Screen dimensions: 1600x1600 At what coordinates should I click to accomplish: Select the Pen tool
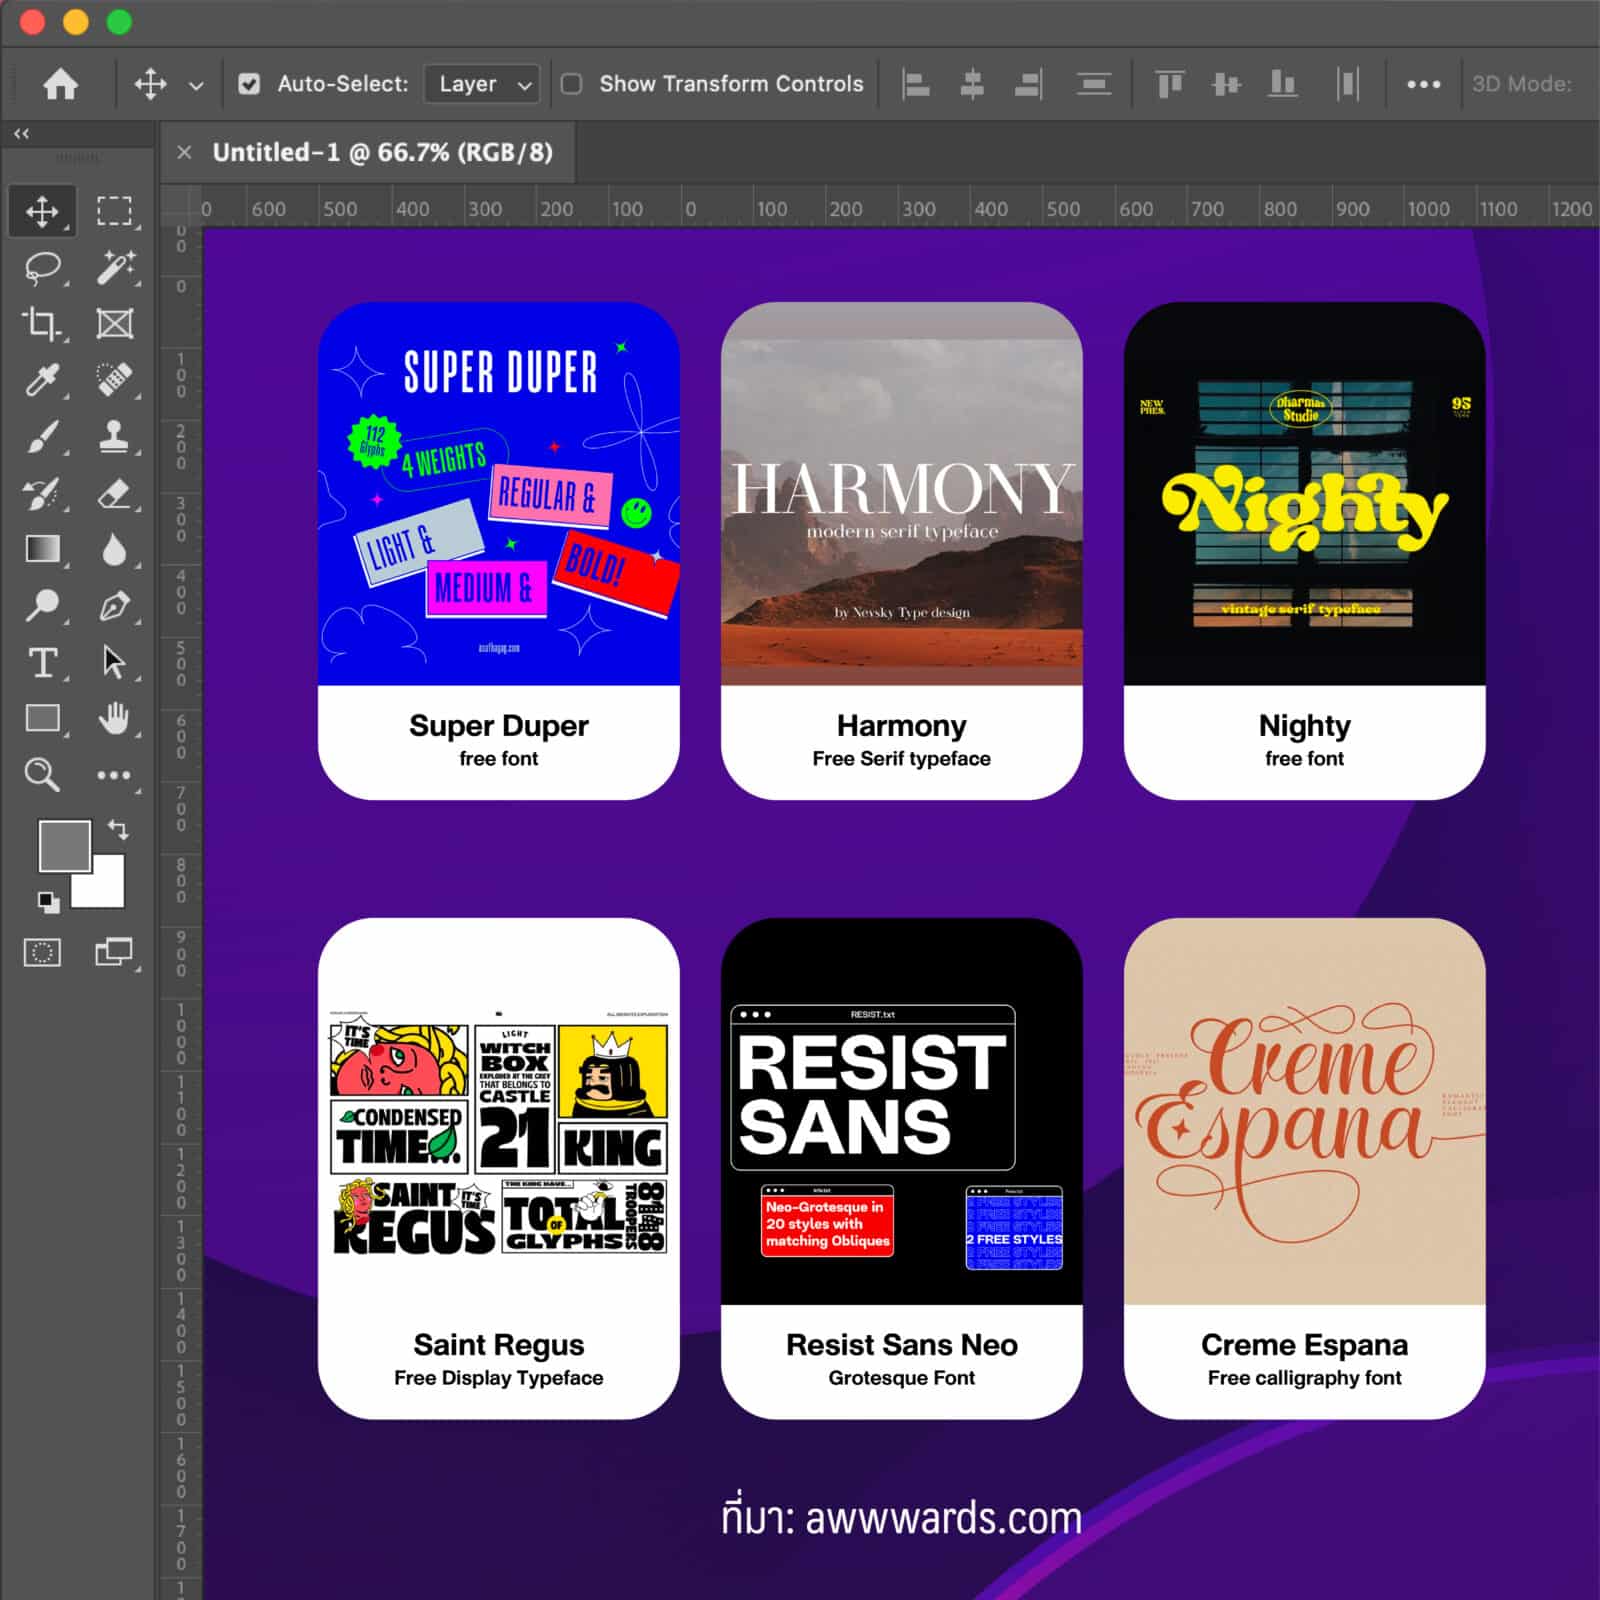click(x=114, y=606)
